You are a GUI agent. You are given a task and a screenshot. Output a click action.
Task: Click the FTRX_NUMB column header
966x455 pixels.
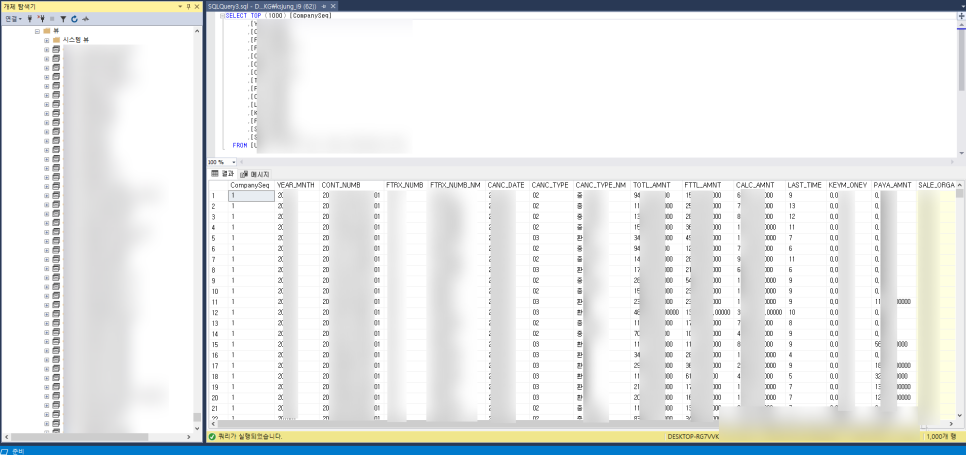pyautogui.click(x=405, y=185)
